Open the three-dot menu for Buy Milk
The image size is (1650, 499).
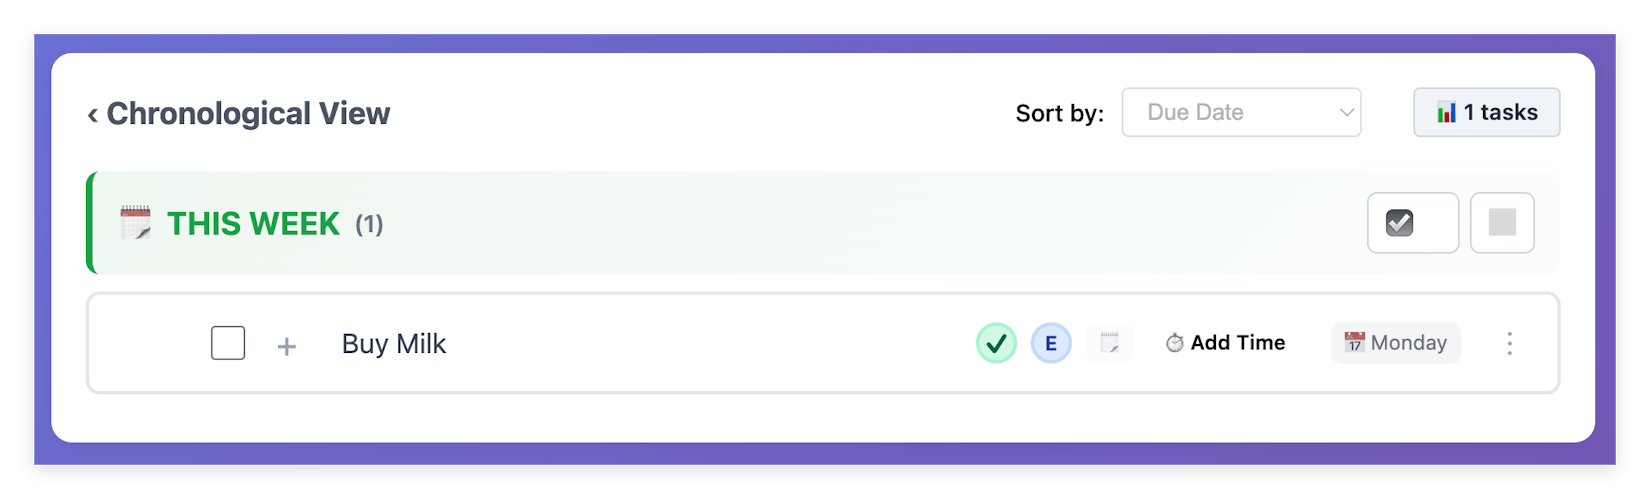(x=1510, y=344)
